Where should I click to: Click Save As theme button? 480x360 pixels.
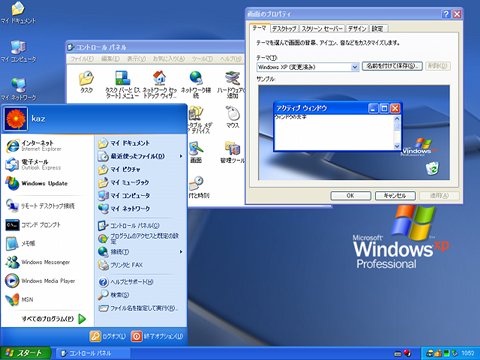(392, 66)
